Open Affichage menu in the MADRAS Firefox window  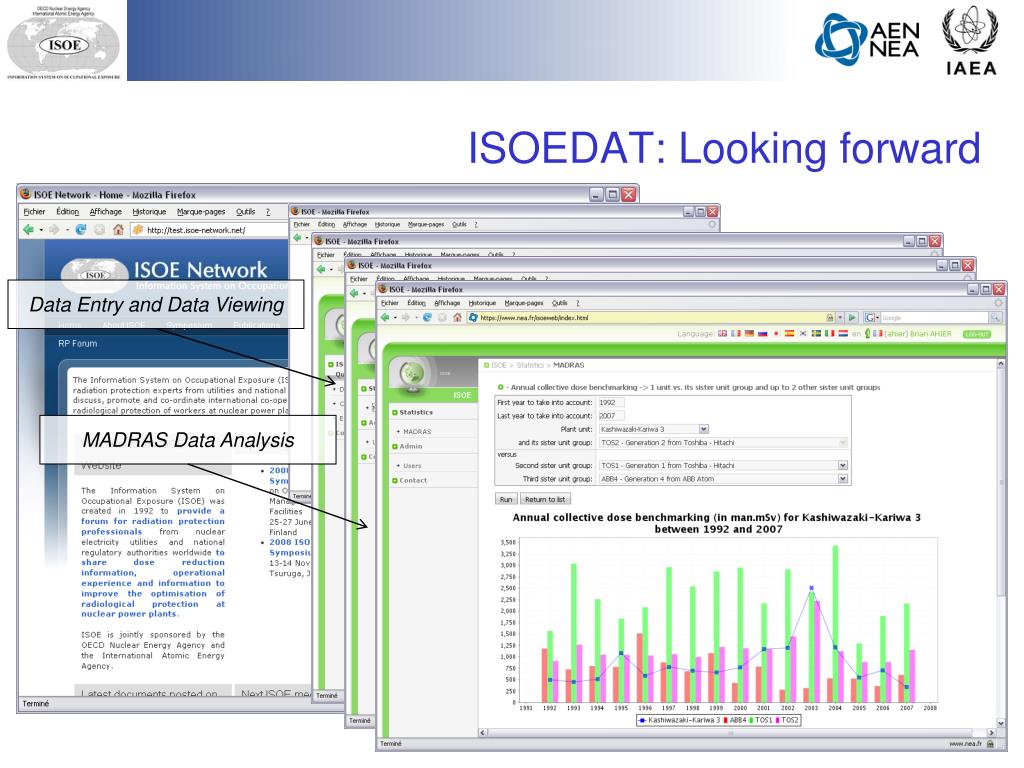click(x=447, y=303)
